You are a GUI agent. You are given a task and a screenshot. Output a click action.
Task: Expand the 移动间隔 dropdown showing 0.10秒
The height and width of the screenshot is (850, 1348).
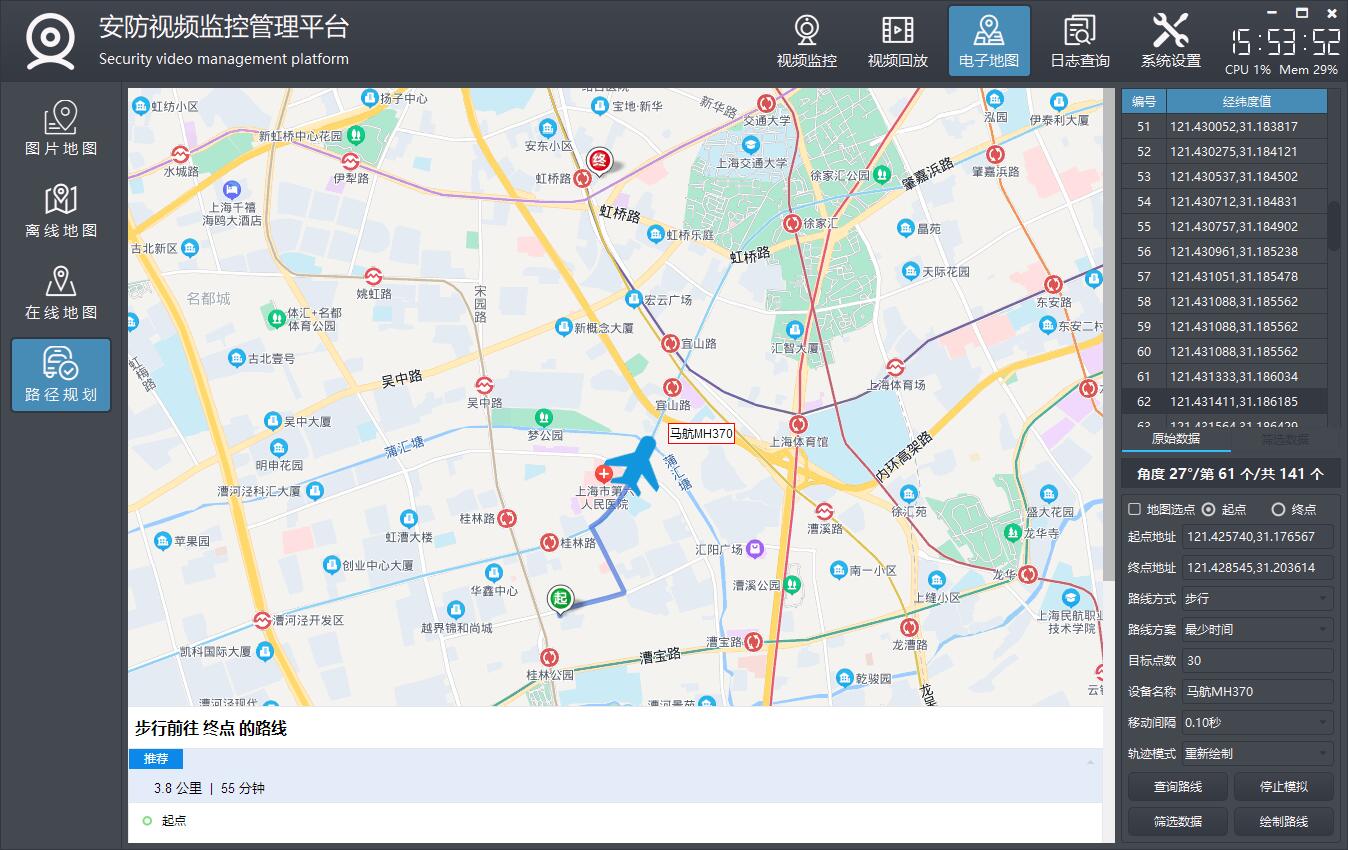point(1257,723)
